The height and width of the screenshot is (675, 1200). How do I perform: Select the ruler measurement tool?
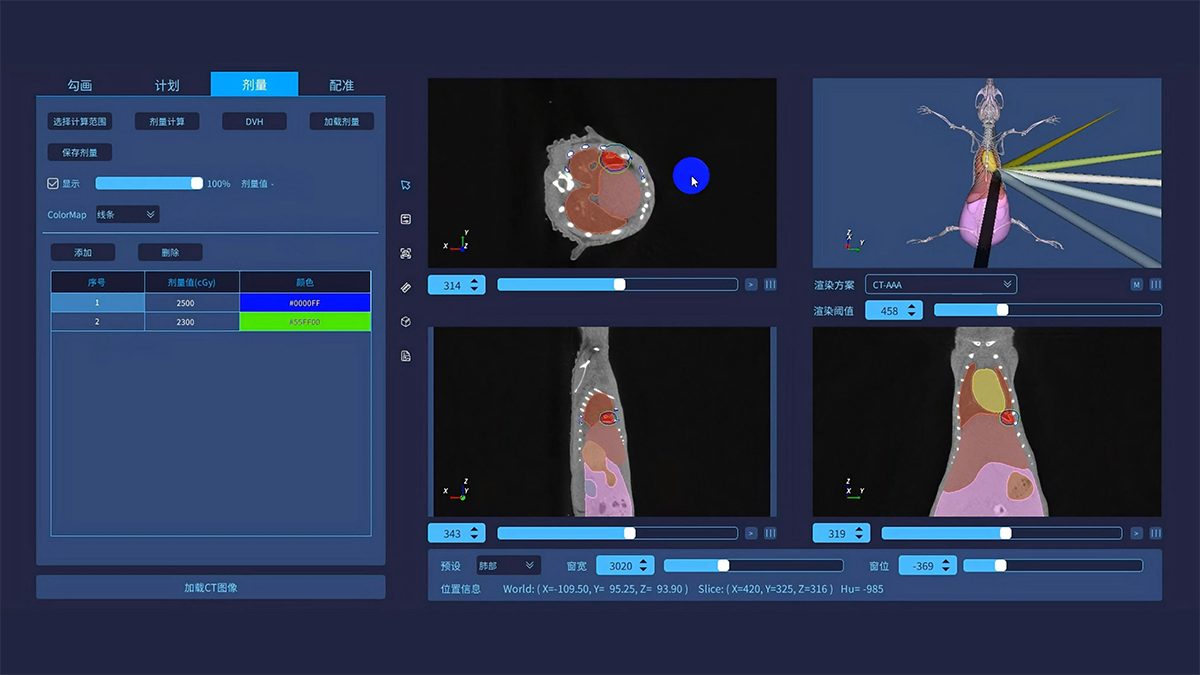click(405, 287)
